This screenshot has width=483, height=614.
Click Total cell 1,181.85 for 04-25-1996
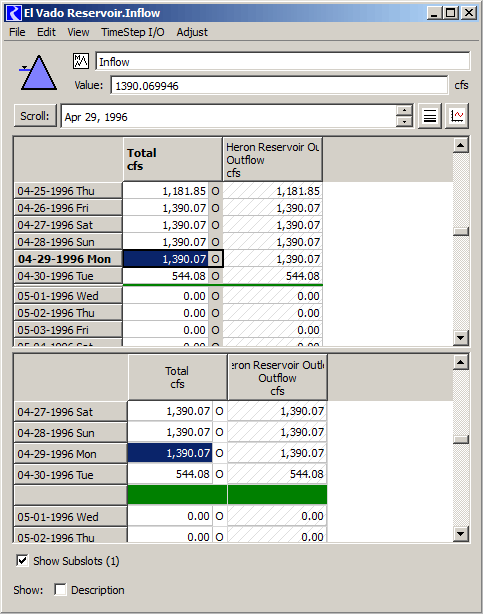tap(166, 191)
